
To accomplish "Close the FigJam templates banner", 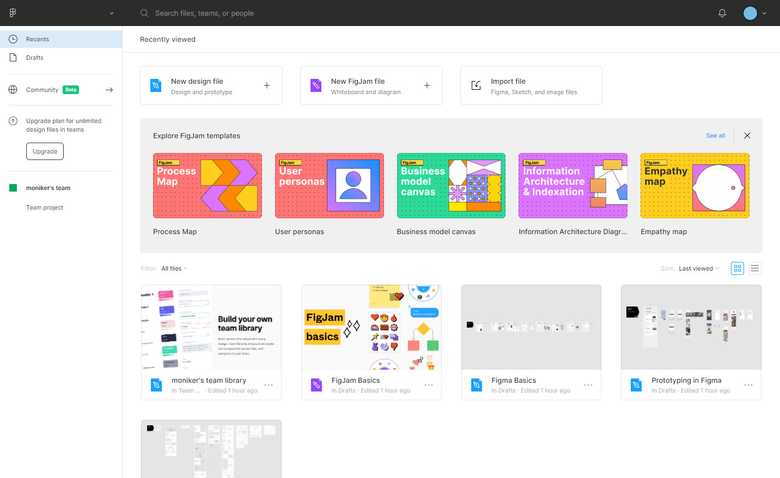I will [747, 135].
